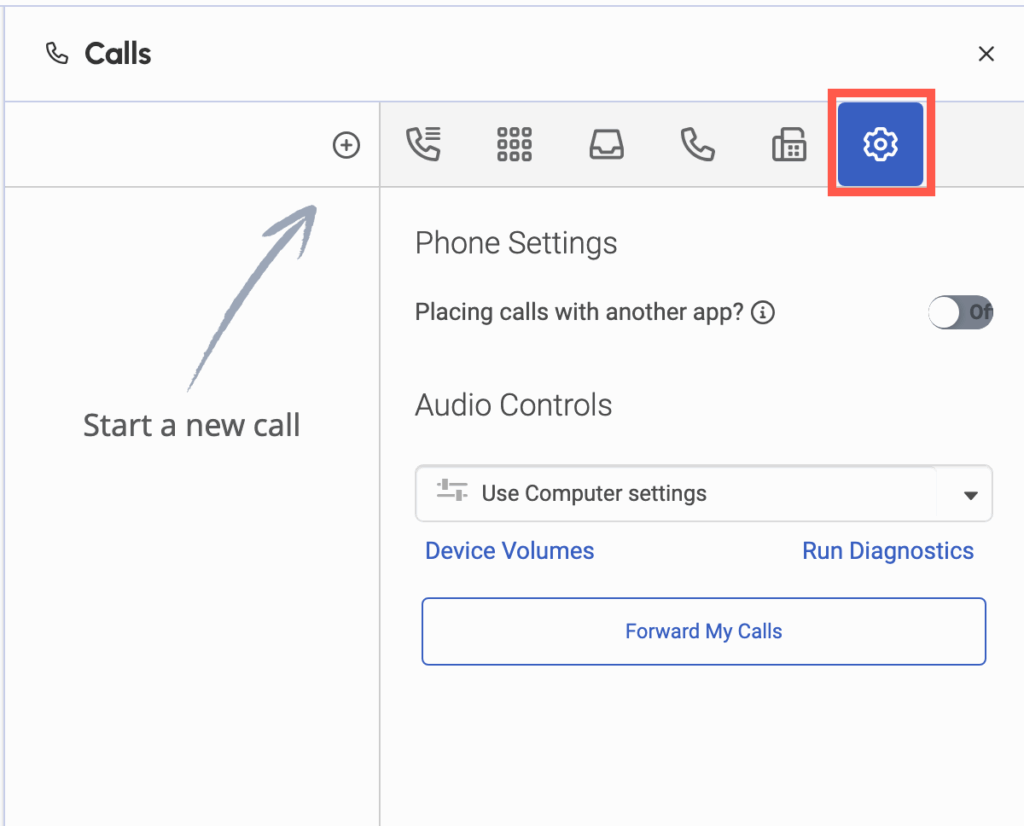Click the Calls header phone icon
The width and height of the screenshot is (1024, 826).
point(56,53)
